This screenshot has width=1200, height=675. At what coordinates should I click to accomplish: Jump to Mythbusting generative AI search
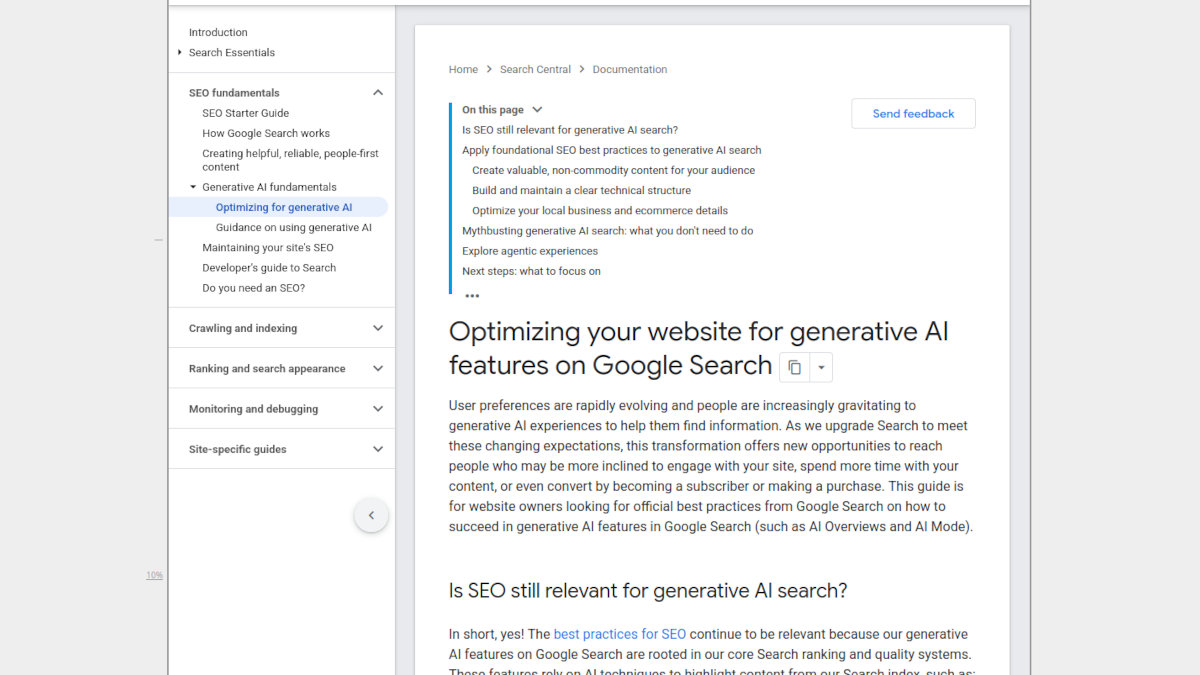(x=608, y=230)
